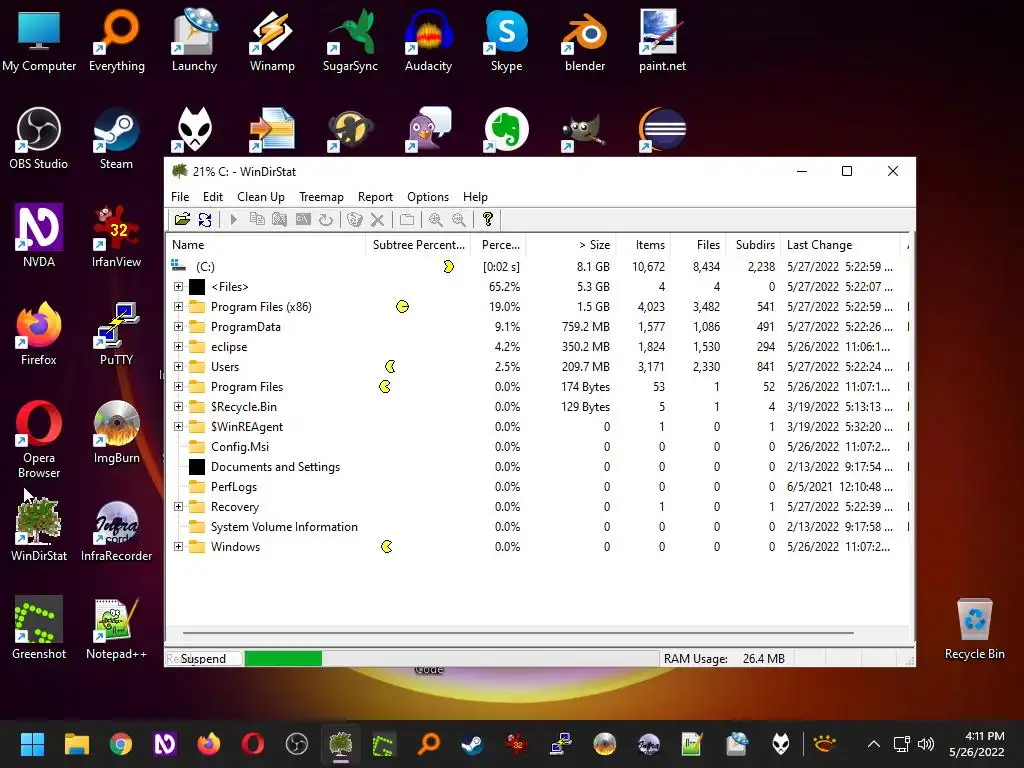1024x768 pixels.
Task: Open File Explorer from the taskbar
Action: pos(76,744)
